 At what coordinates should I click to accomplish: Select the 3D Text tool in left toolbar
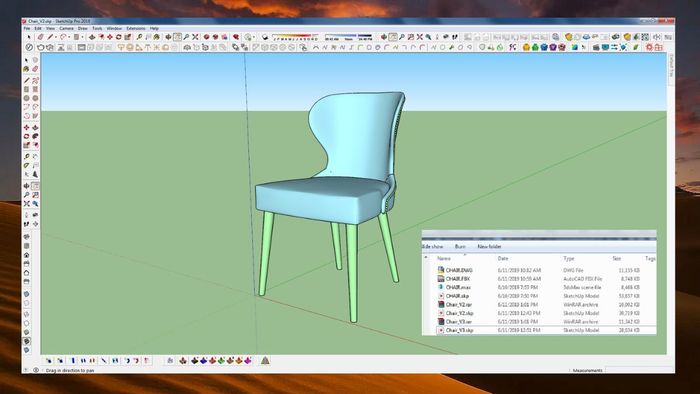(35, 174)
